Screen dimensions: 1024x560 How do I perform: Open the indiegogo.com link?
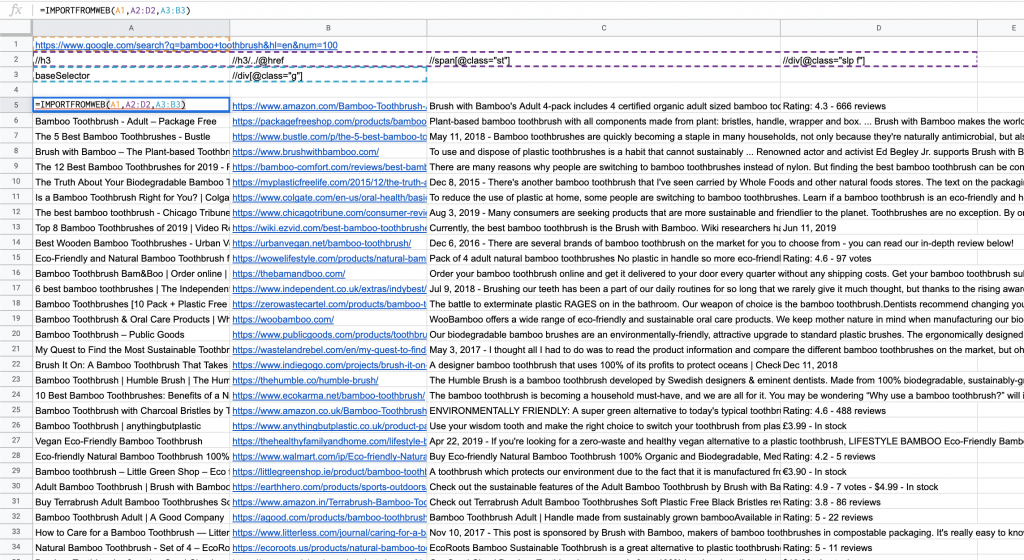point(329,366)
